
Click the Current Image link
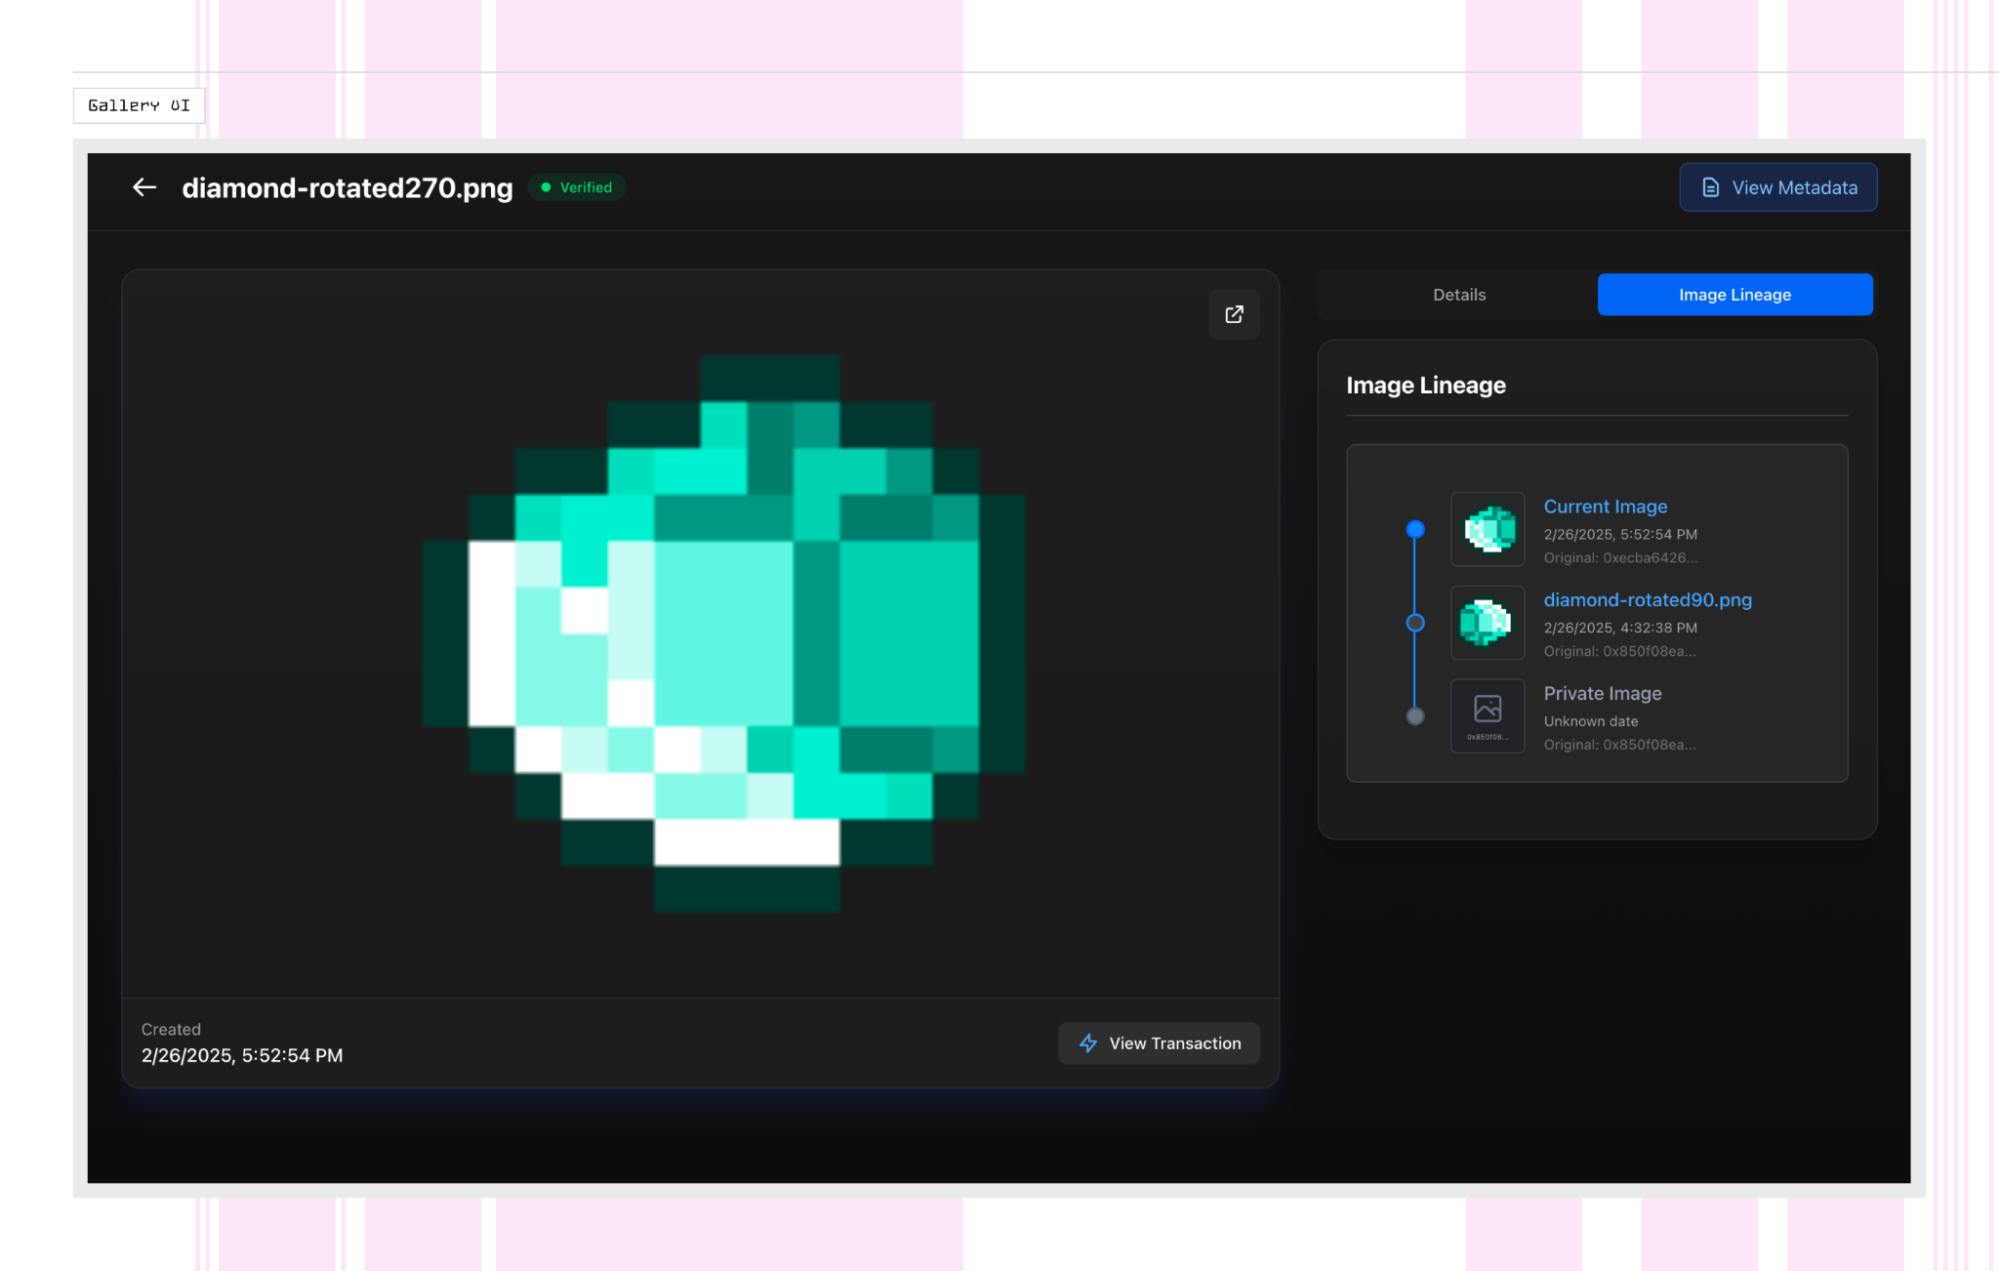tap(1605, 507)
